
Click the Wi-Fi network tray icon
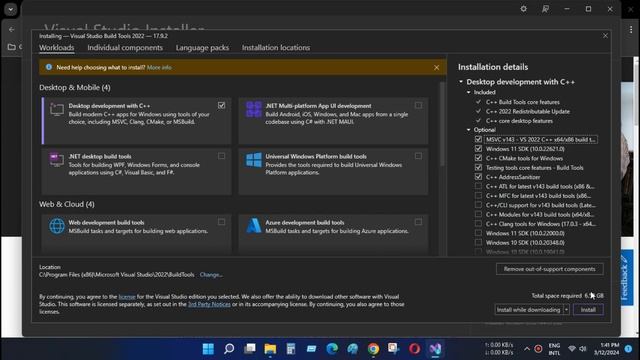[572, 349]
